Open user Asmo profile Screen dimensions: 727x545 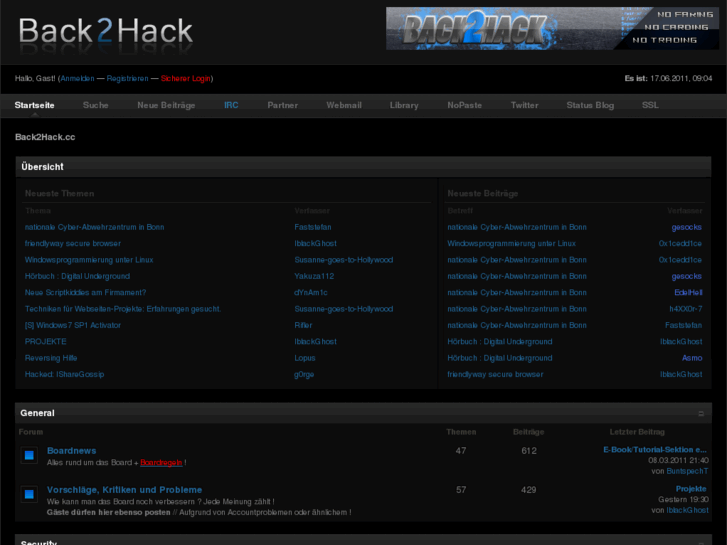[x=692, y=358]
